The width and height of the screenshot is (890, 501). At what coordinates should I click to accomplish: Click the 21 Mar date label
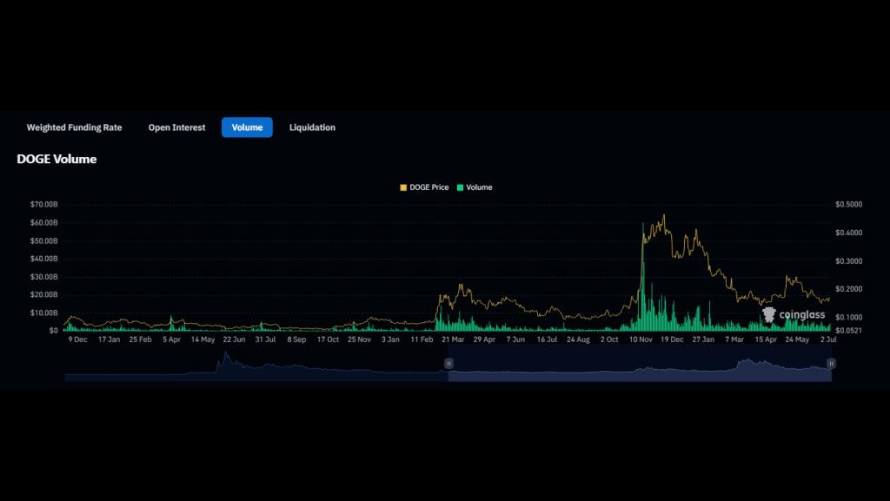(452, 339)
